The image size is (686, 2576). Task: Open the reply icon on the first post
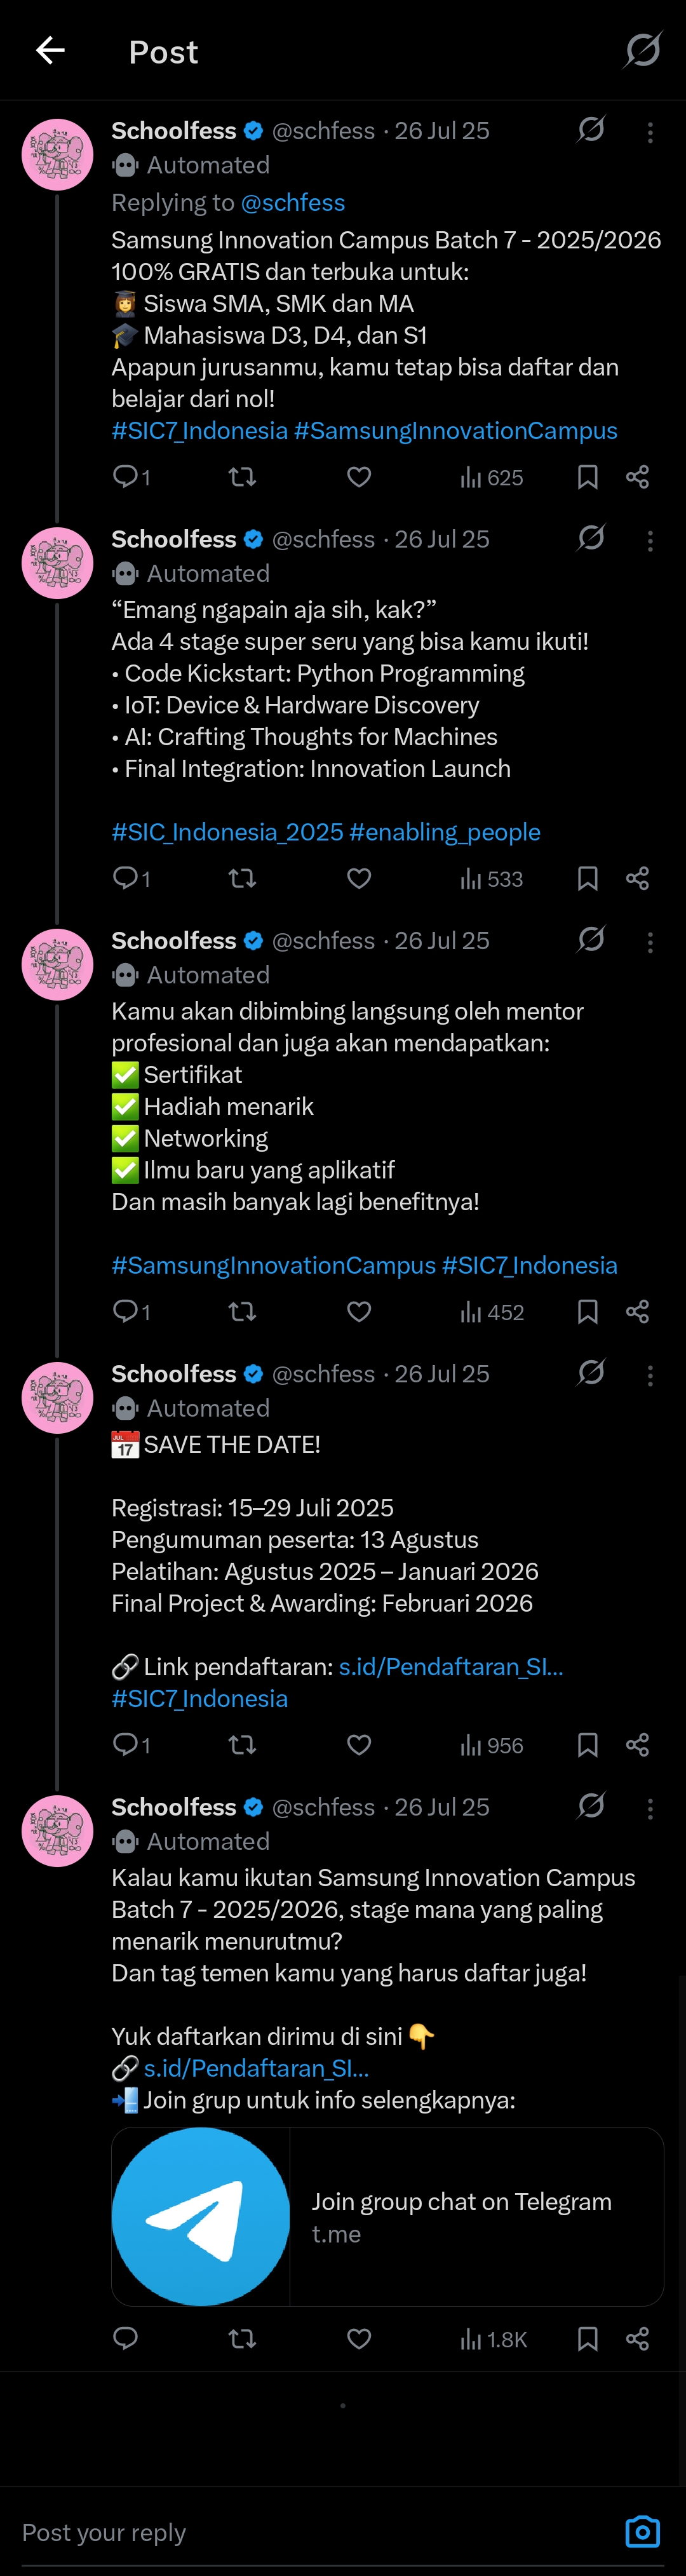point(125,477)
